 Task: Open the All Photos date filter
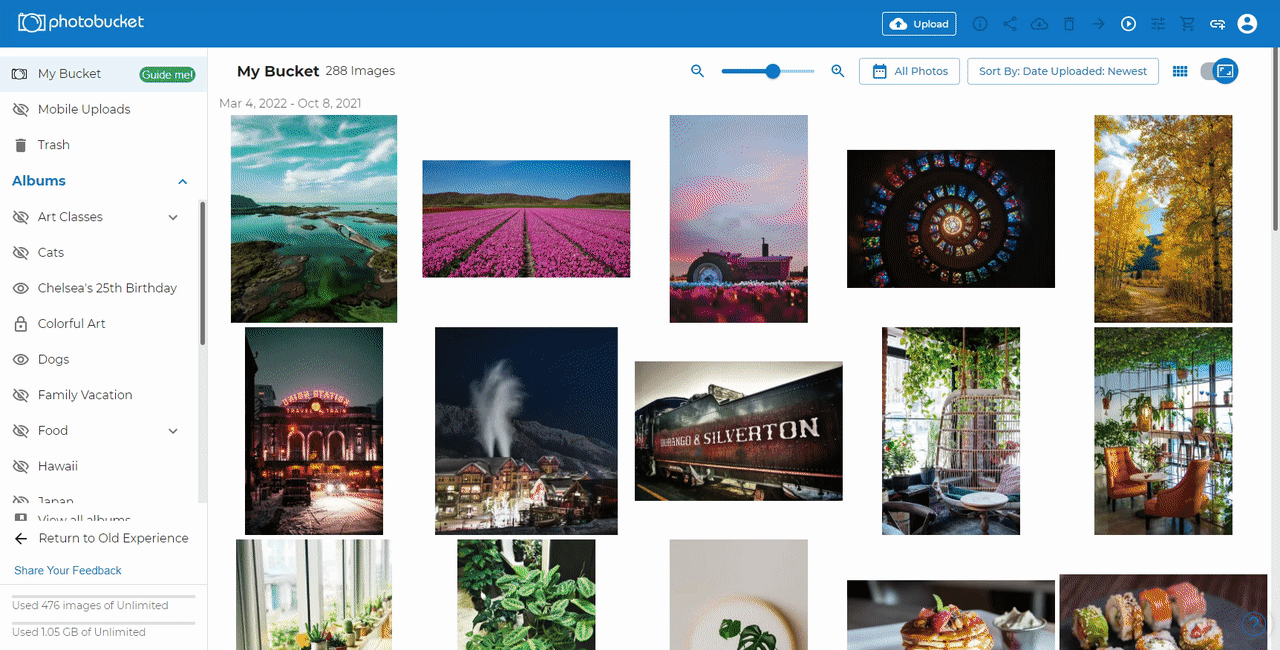pyautogui.click(x=910, y=71)
